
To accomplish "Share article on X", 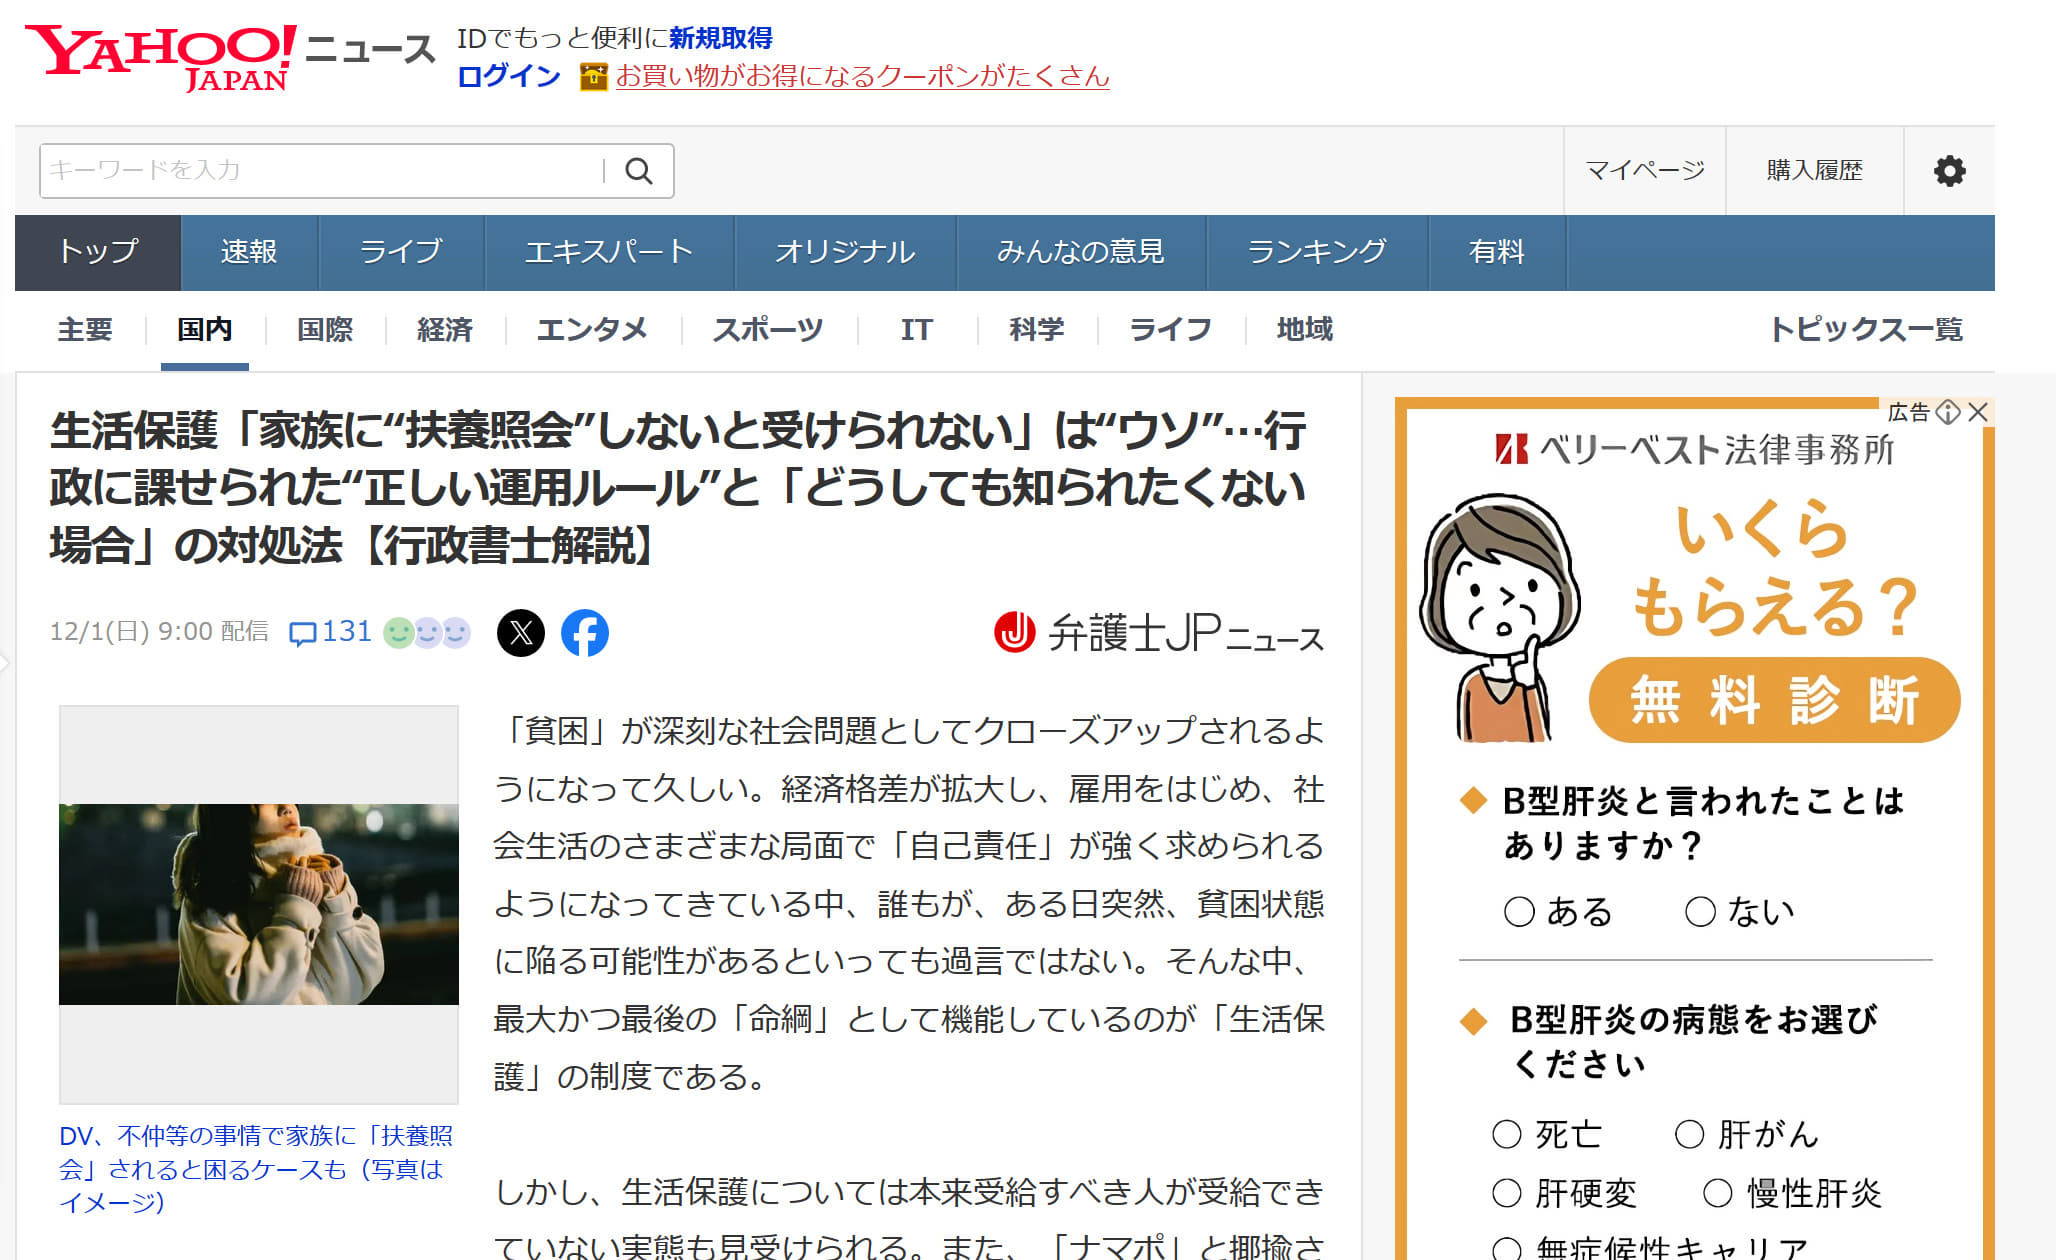I will click(521, 633).
